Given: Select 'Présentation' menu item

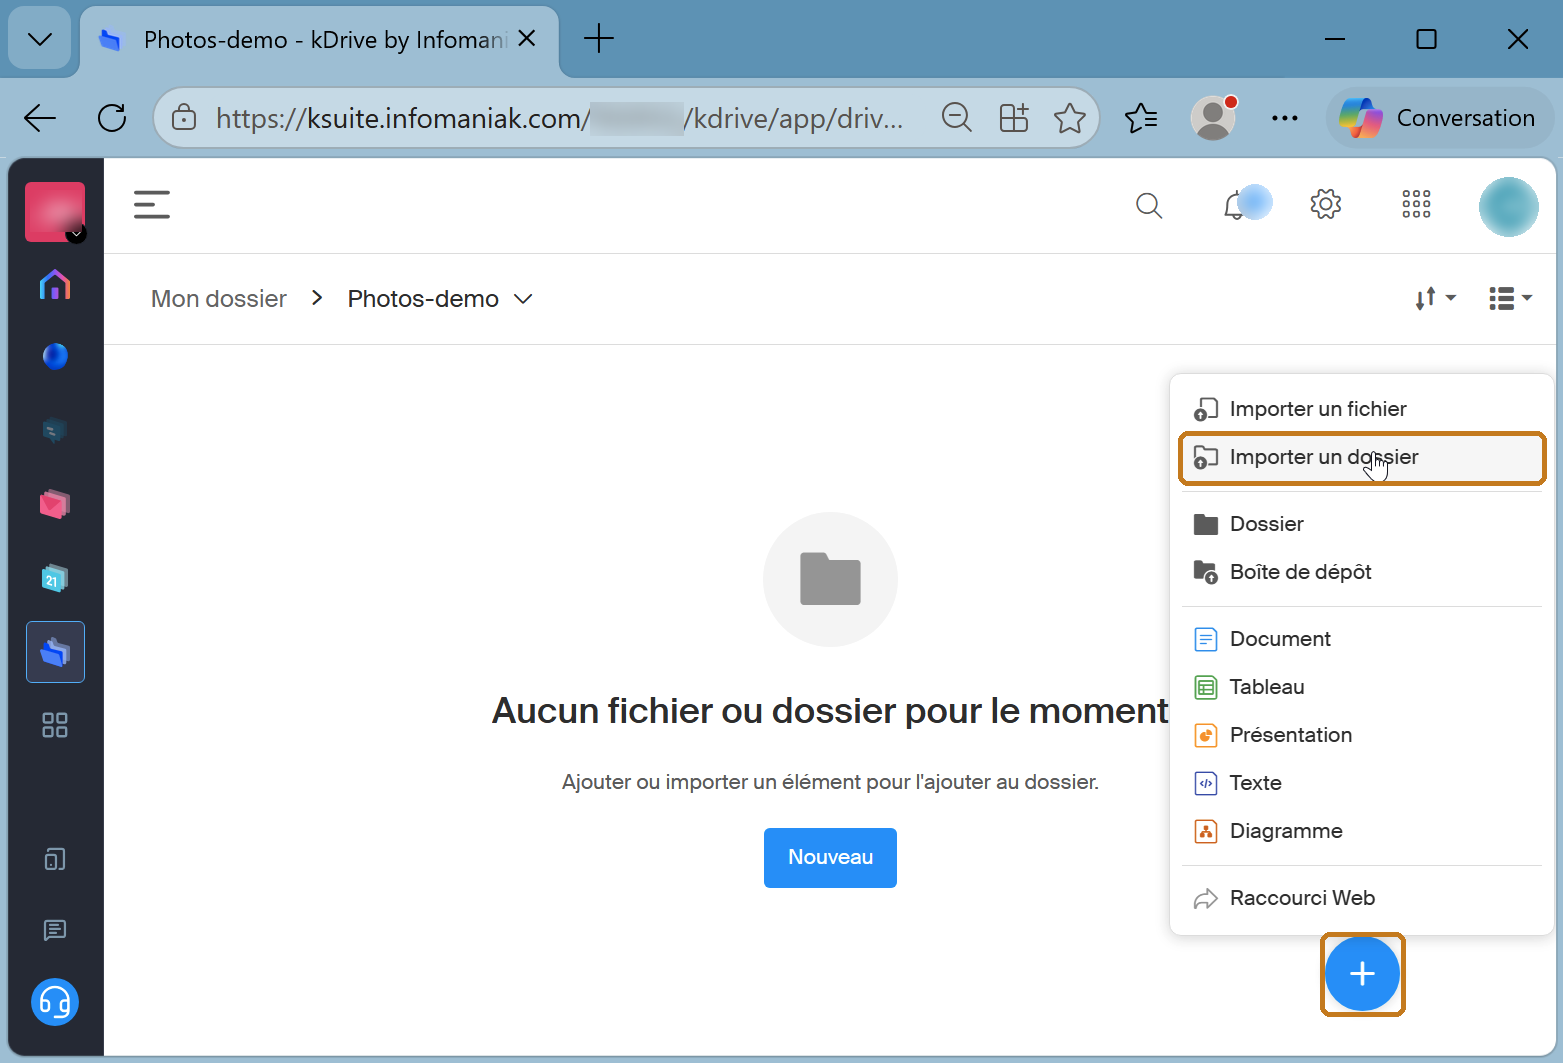Looking at the screenshot, I should click(x=1362, y=735).
